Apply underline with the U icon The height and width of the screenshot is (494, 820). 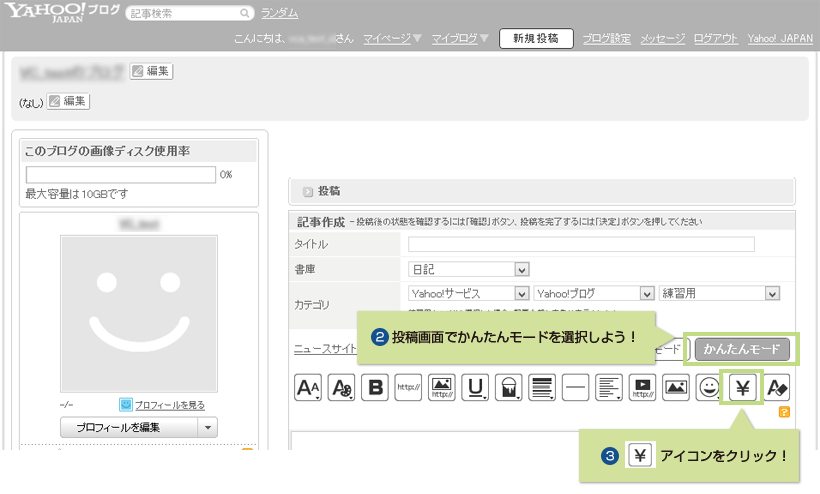coord(475,387)
